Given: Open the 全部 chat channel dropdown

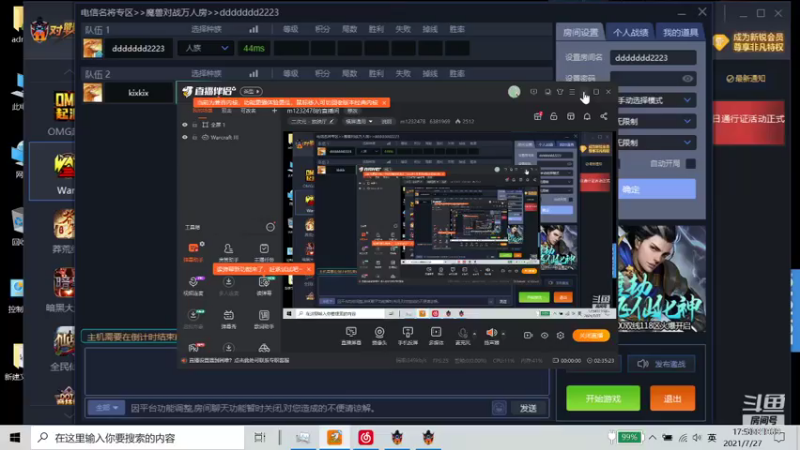Looking at the screenshot, I should [106, 408].
